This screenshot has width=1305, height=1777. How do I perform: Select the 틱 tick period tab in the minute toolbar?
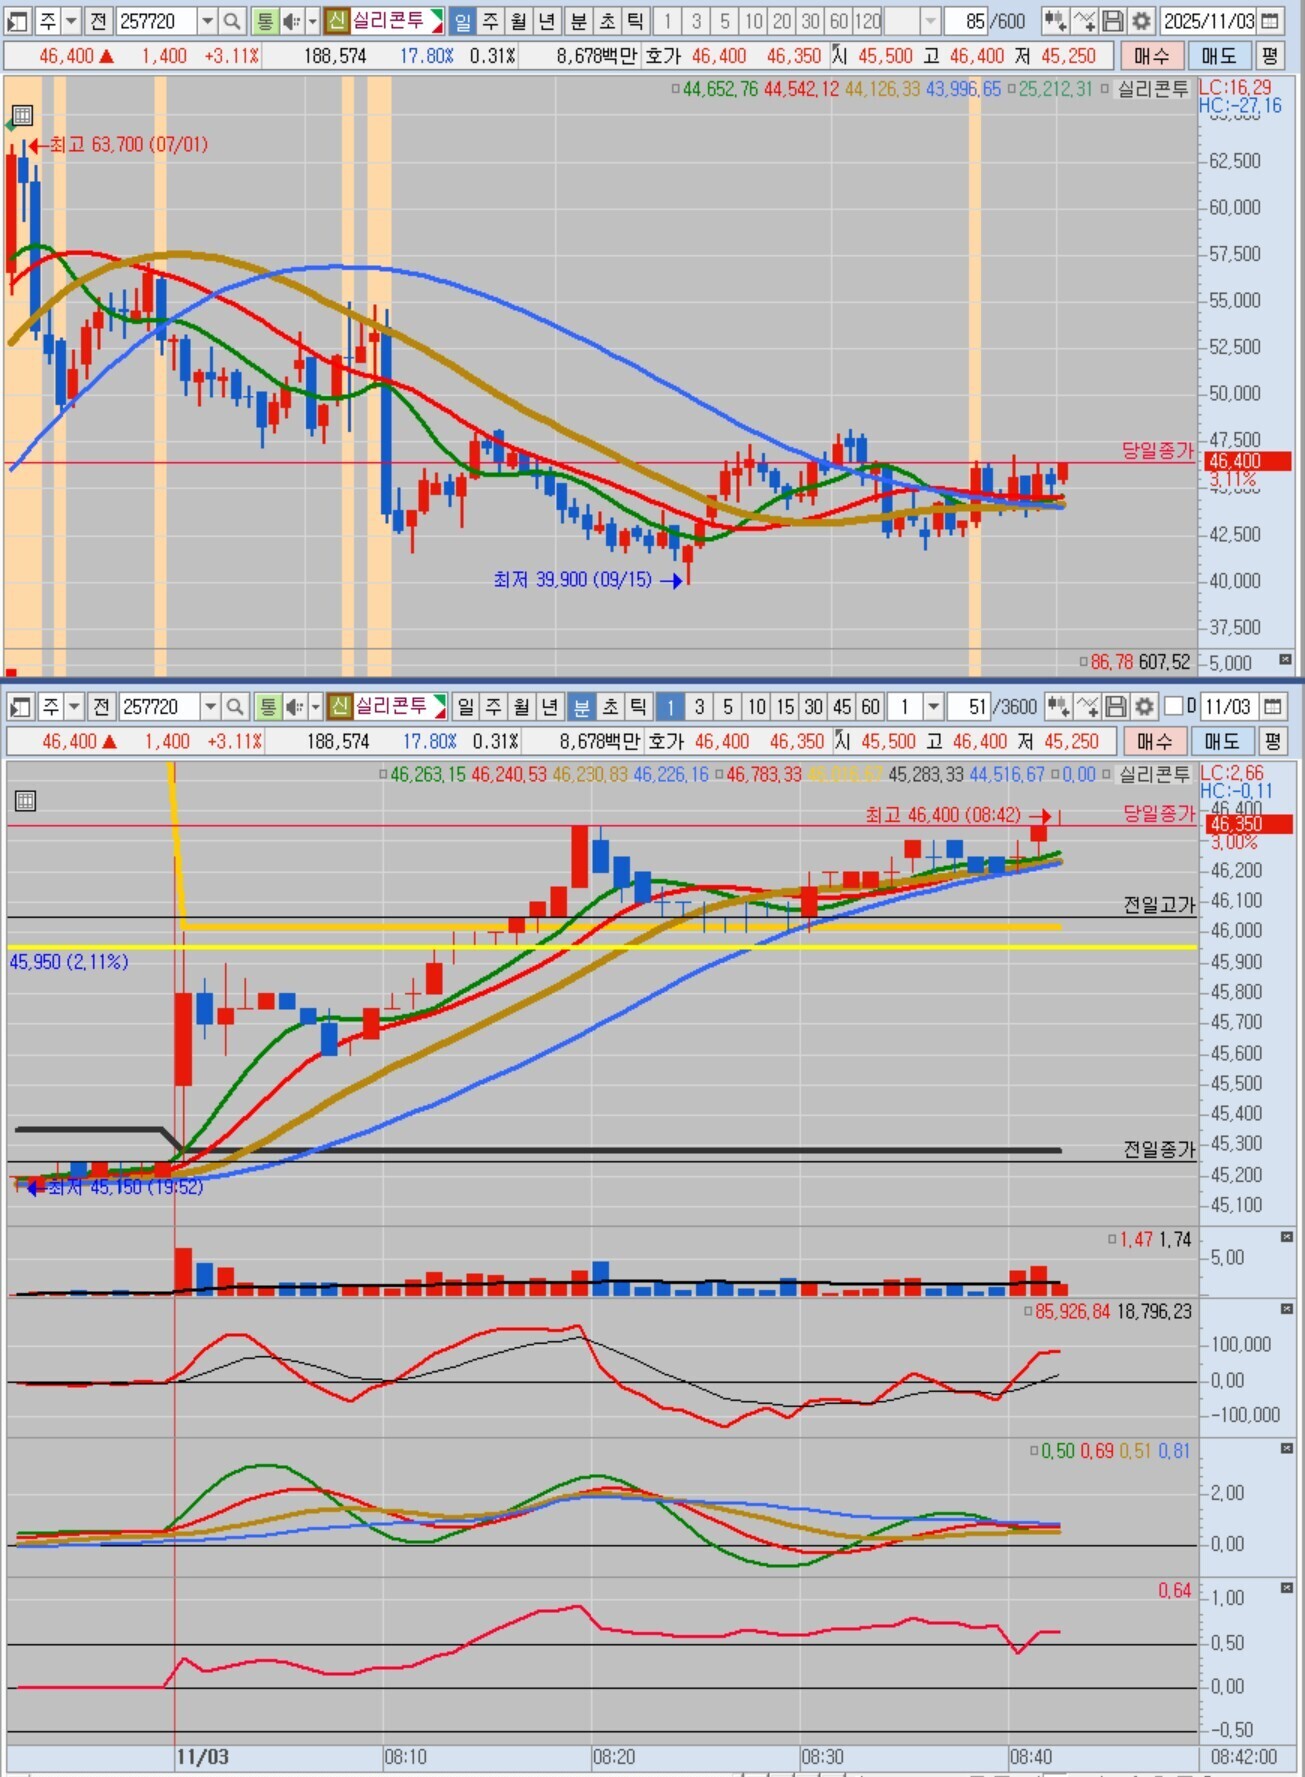point(637,707)
